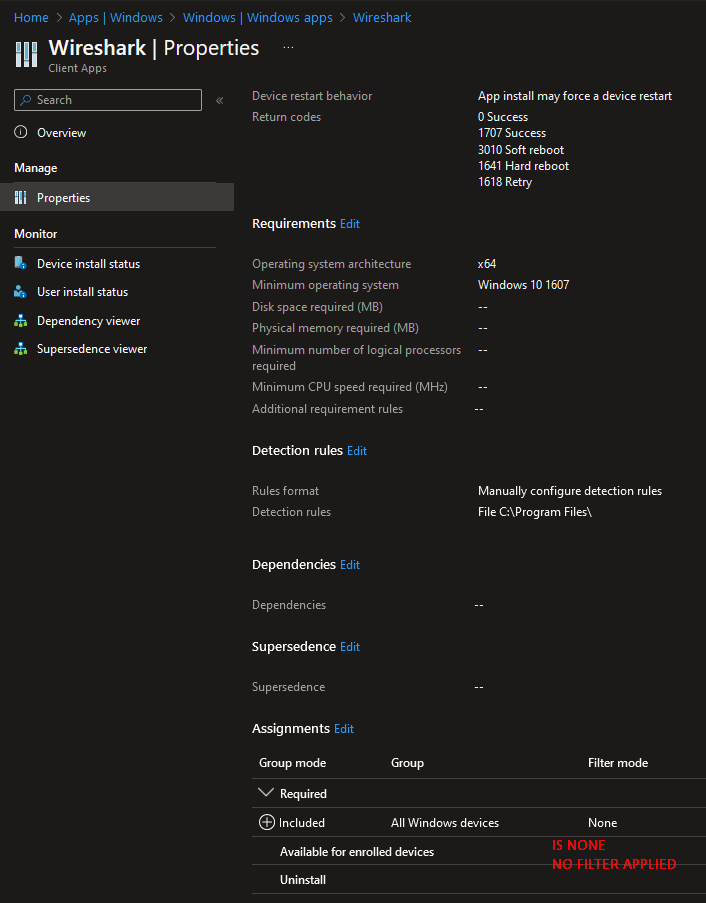This screenshot has height=903, width=706.
Task: Click the 3010 Soft reboot return code
Action: [521, 149]
